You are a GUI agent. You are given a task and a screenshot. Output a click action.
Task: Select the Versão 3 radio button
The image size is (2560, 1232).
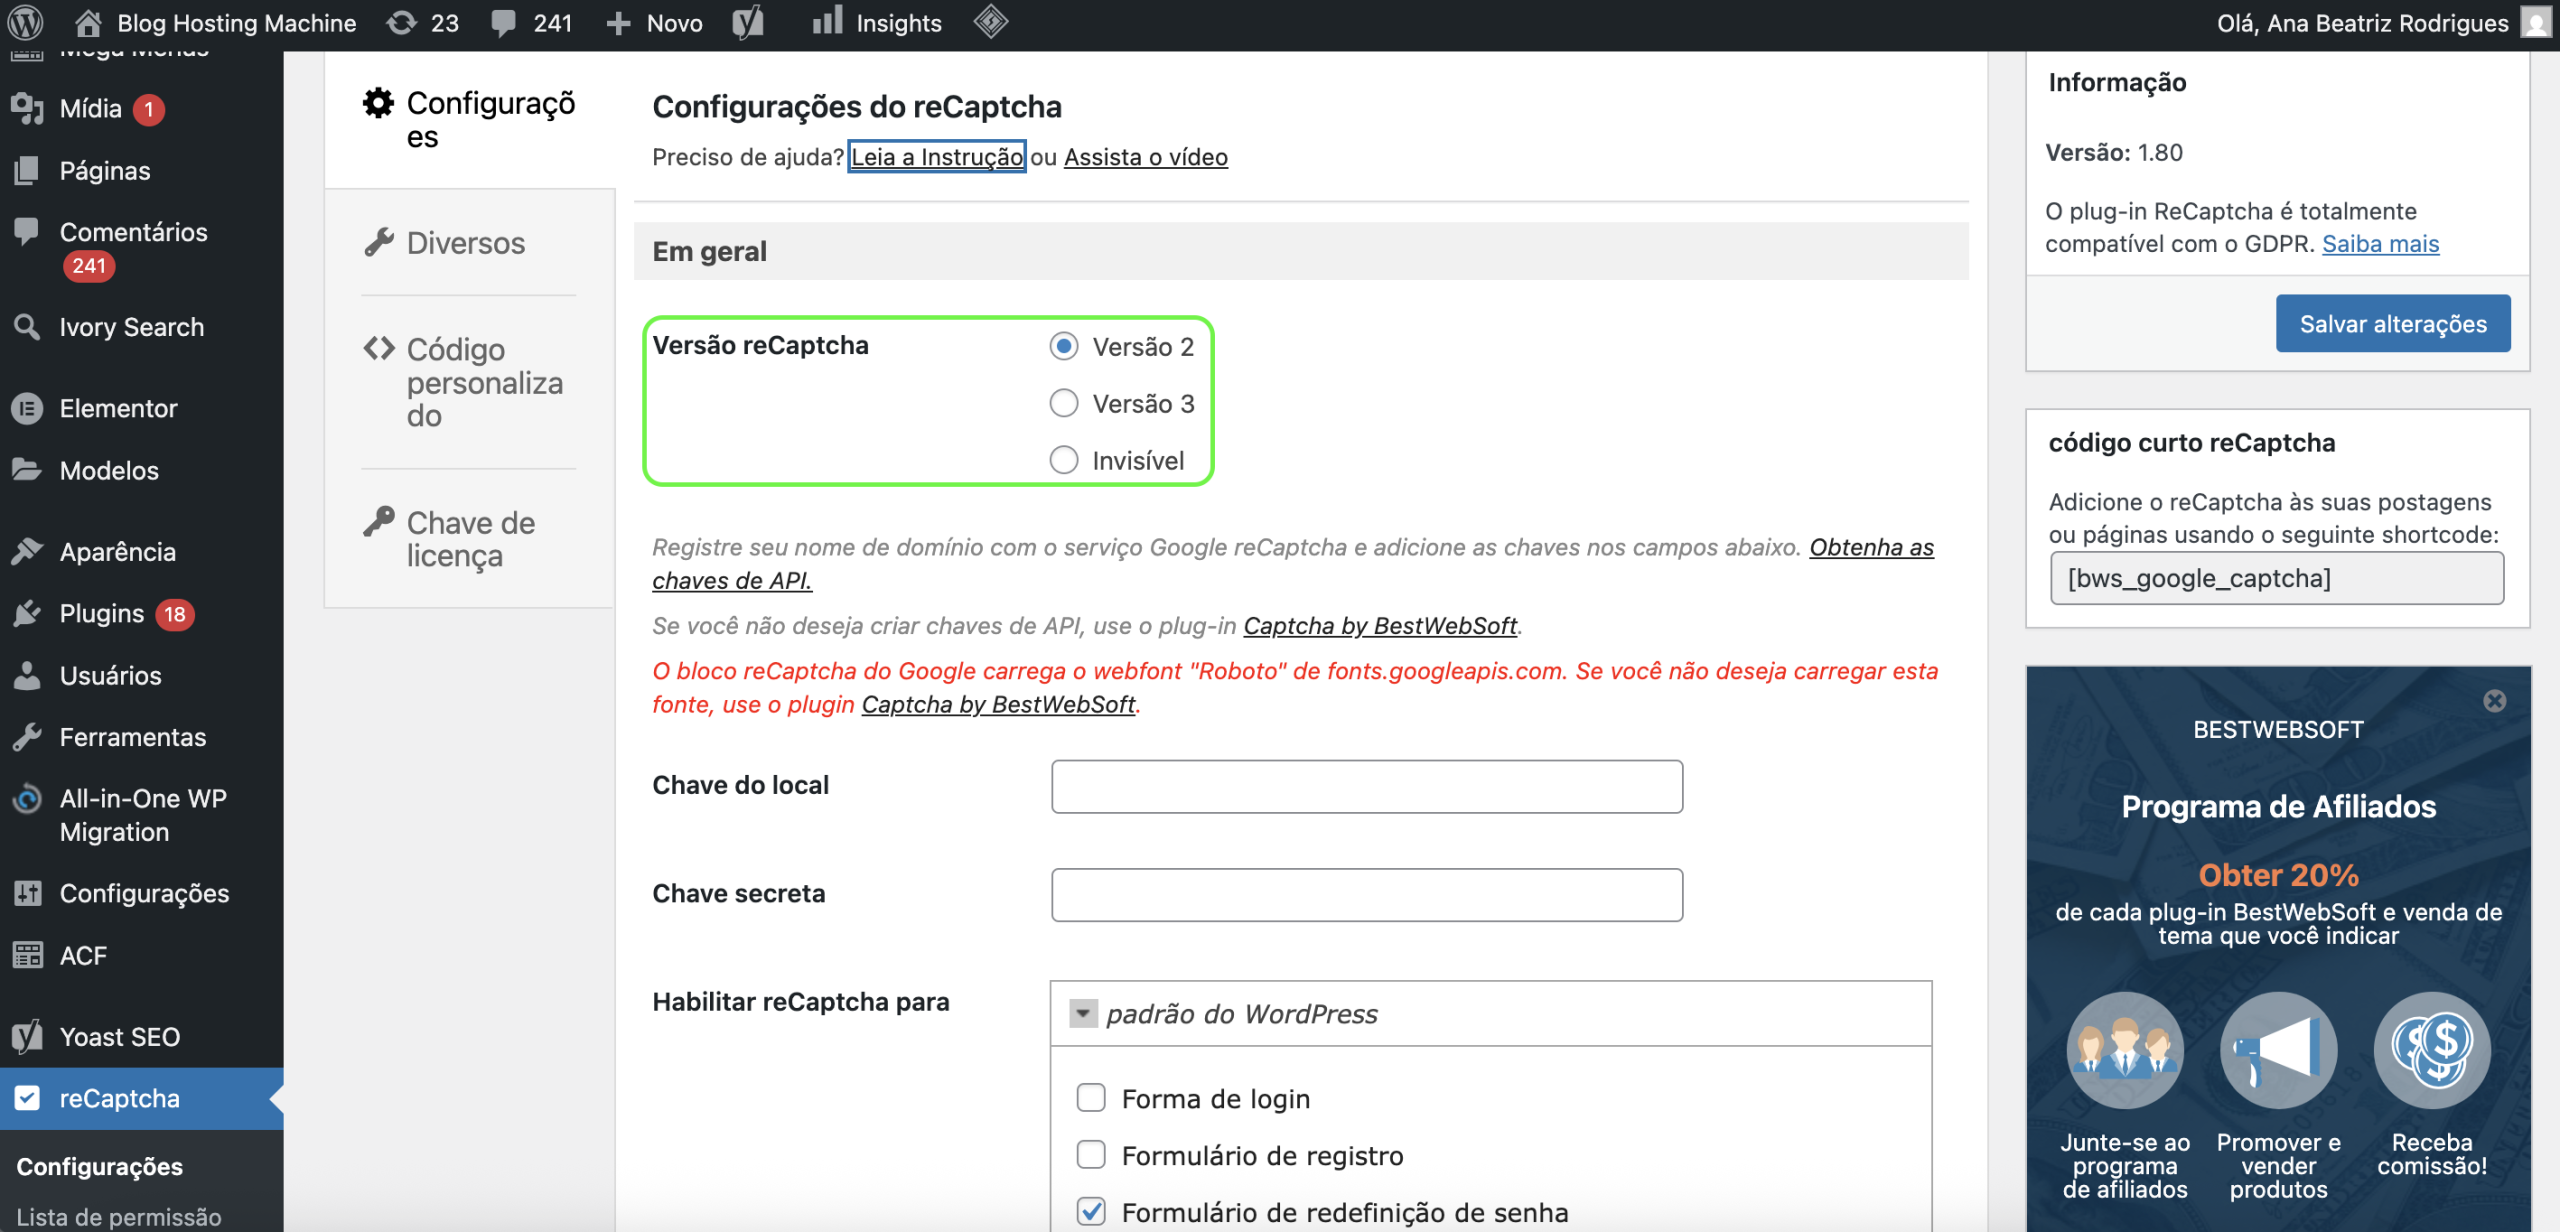point(1064,403)
